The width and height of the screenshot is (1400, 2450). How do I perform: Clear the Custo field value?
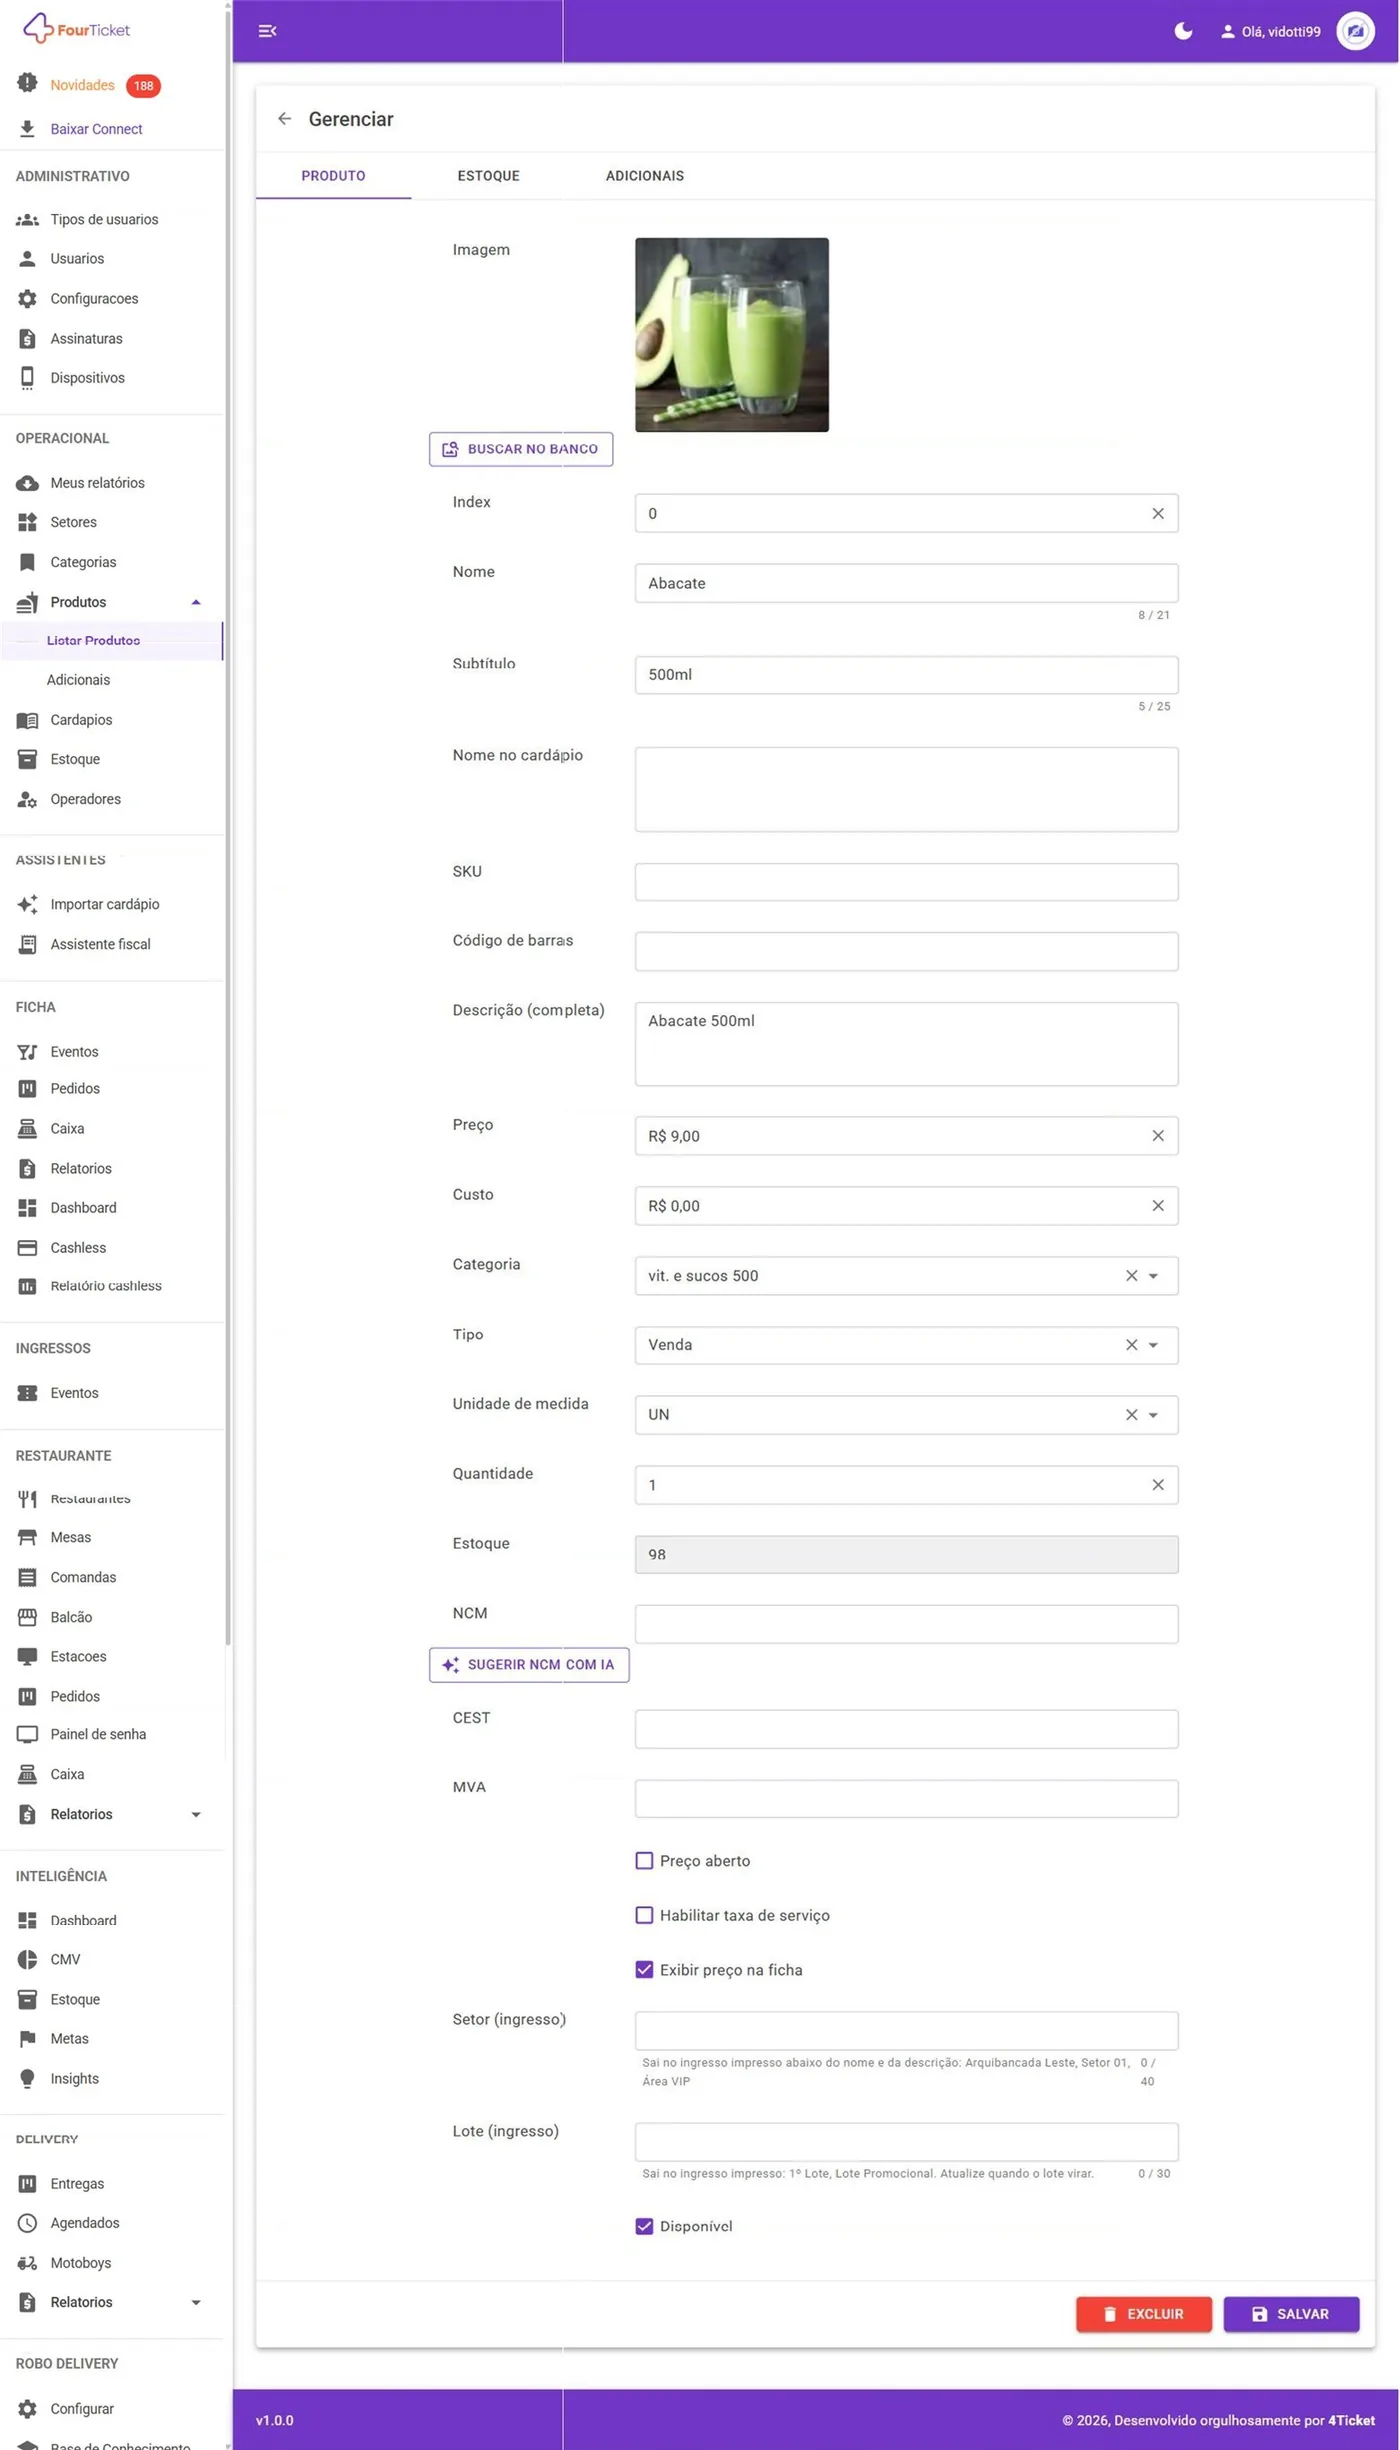coord(1157,1206)
